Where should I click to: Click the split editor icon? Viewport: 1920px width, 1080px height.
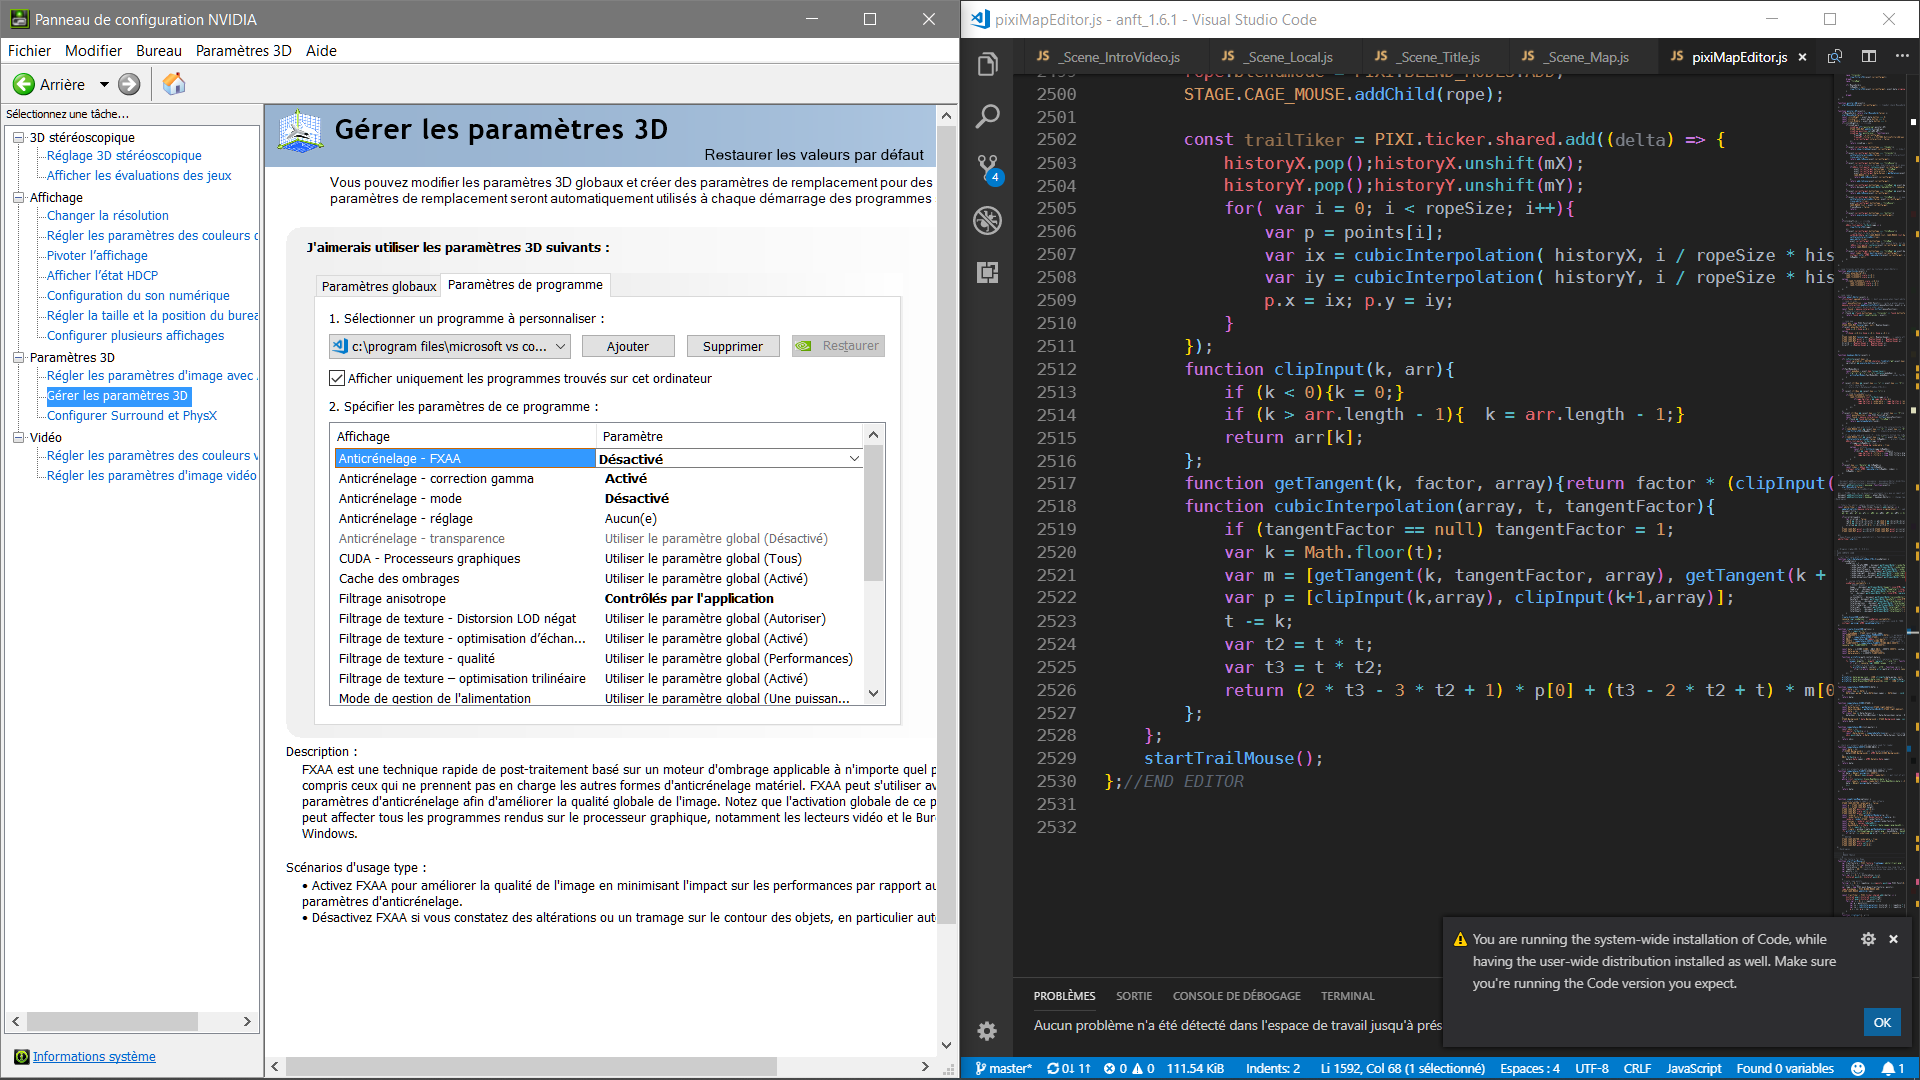(1869, 57)
